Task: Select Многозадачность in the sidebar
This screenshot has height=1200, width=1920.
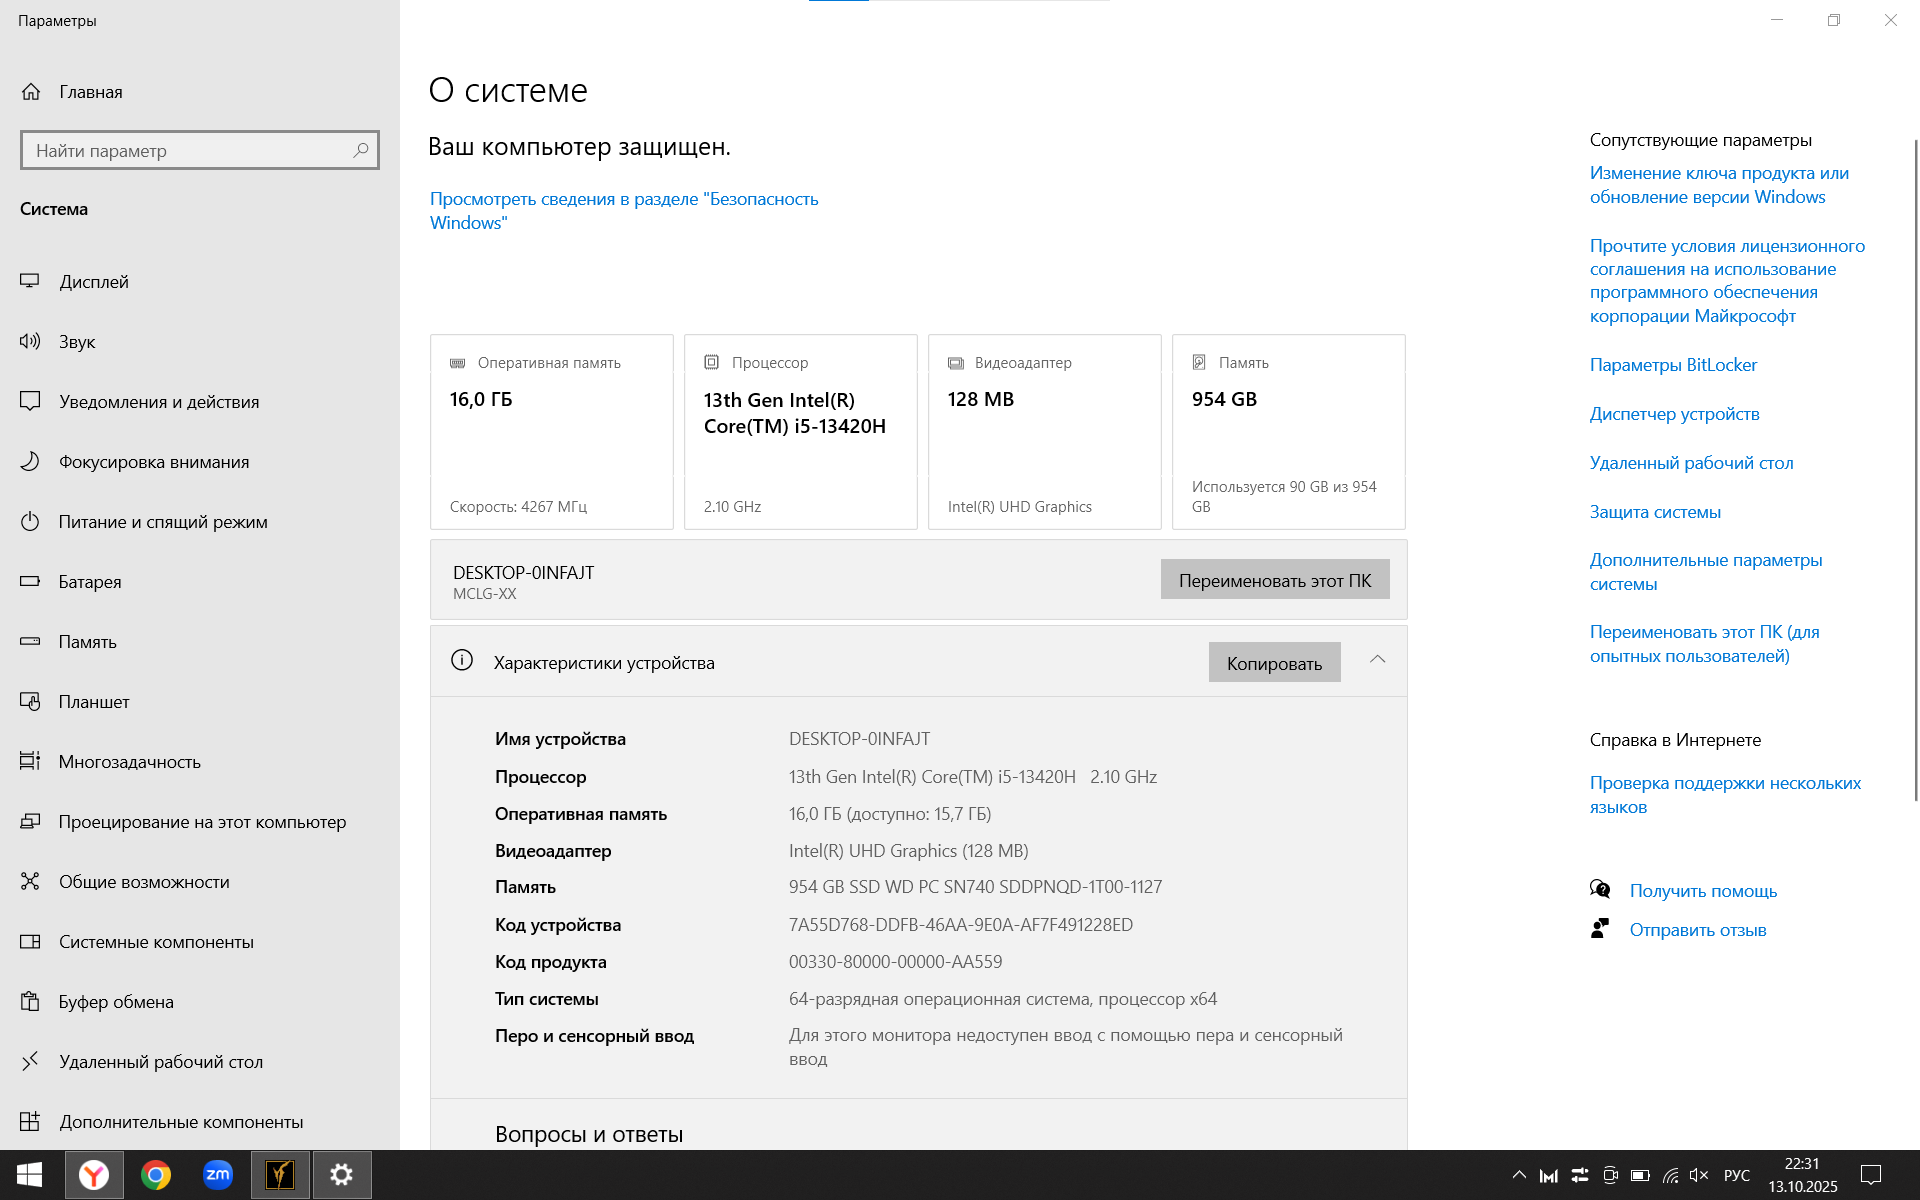Action: point(129,762)
